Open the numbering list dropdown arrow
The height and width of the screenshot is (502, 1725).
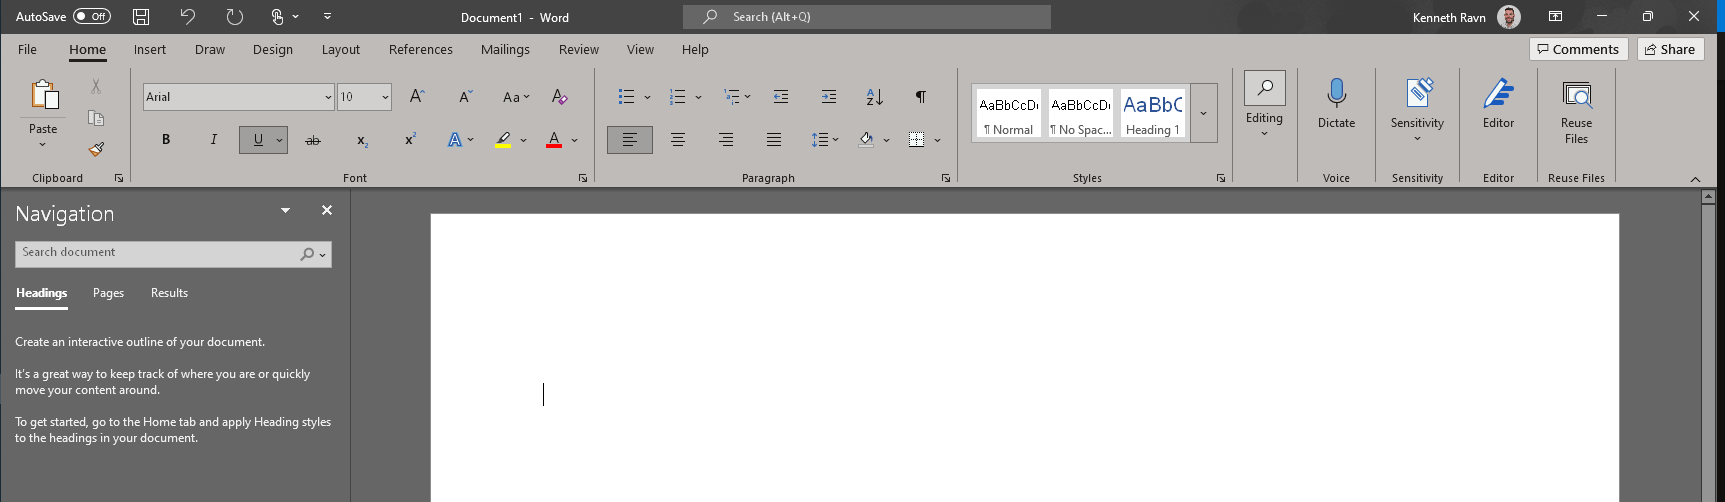click(x=698, y=97)
